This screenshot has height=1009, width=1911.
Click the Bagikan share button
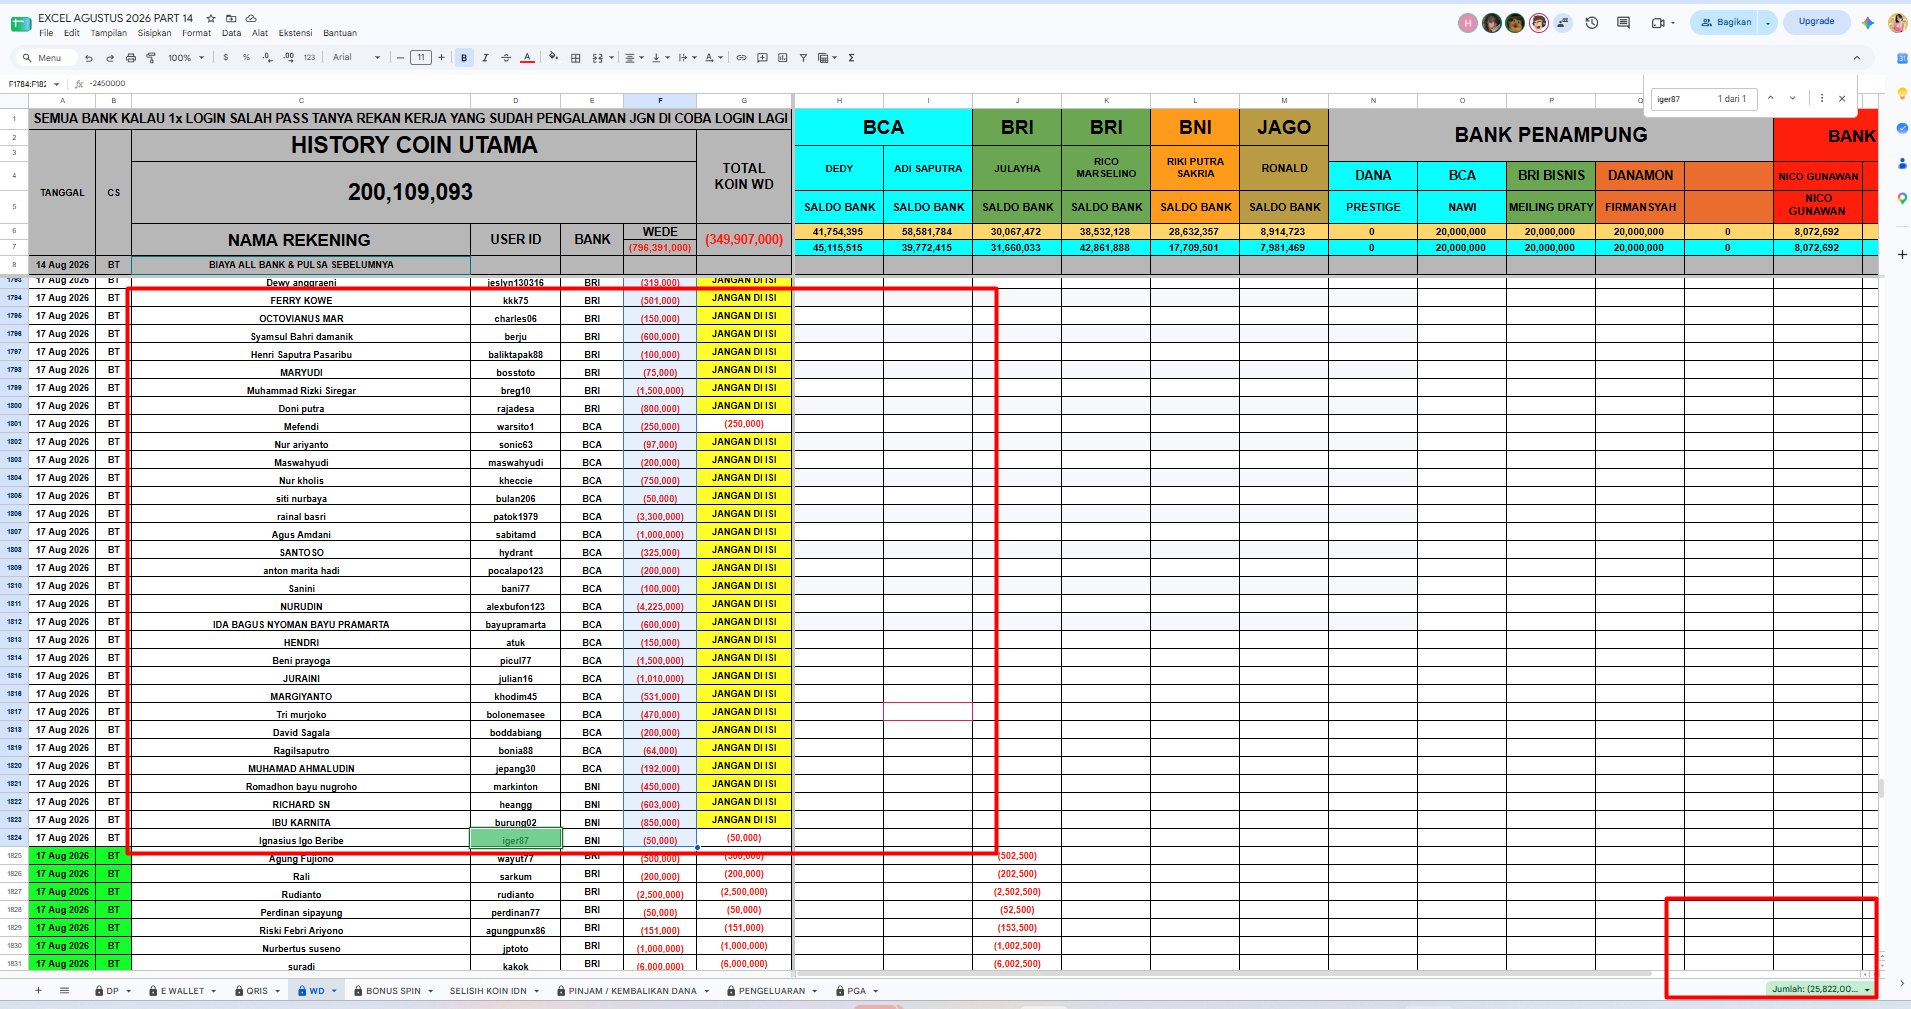pyautogui.click(x=1726, y=22)
